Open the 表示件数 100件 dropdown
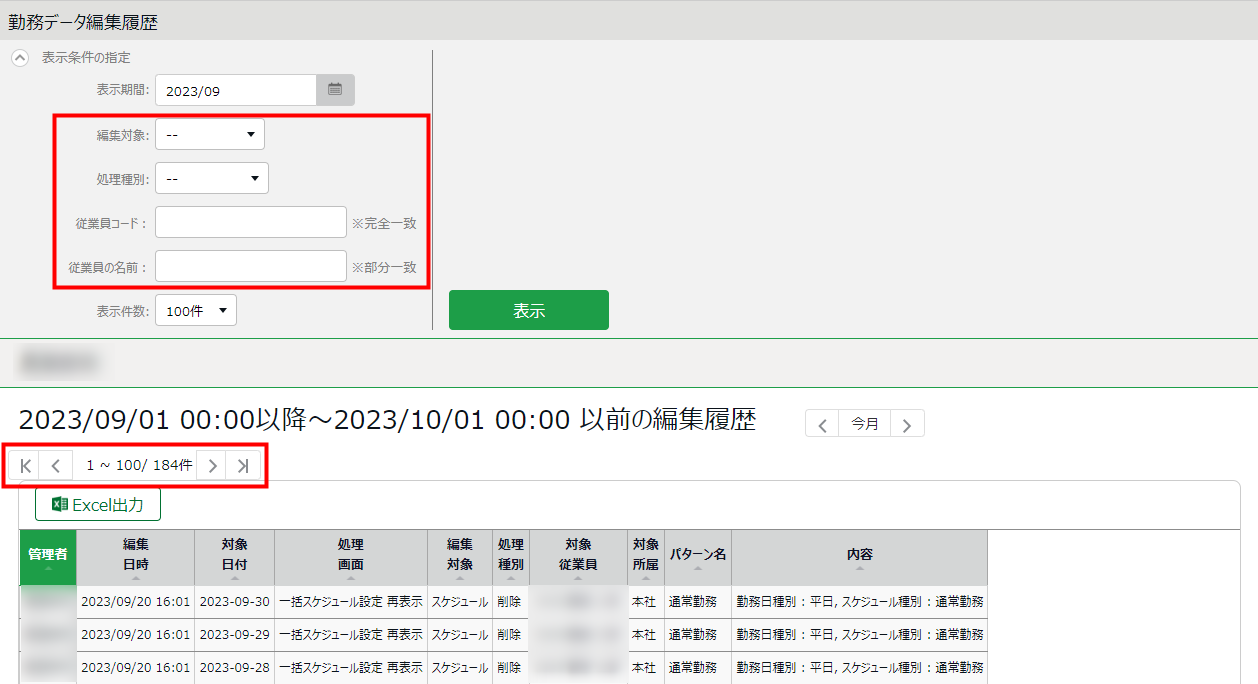Viewport: 1258px width, 684px height. [x=196, y=310]
